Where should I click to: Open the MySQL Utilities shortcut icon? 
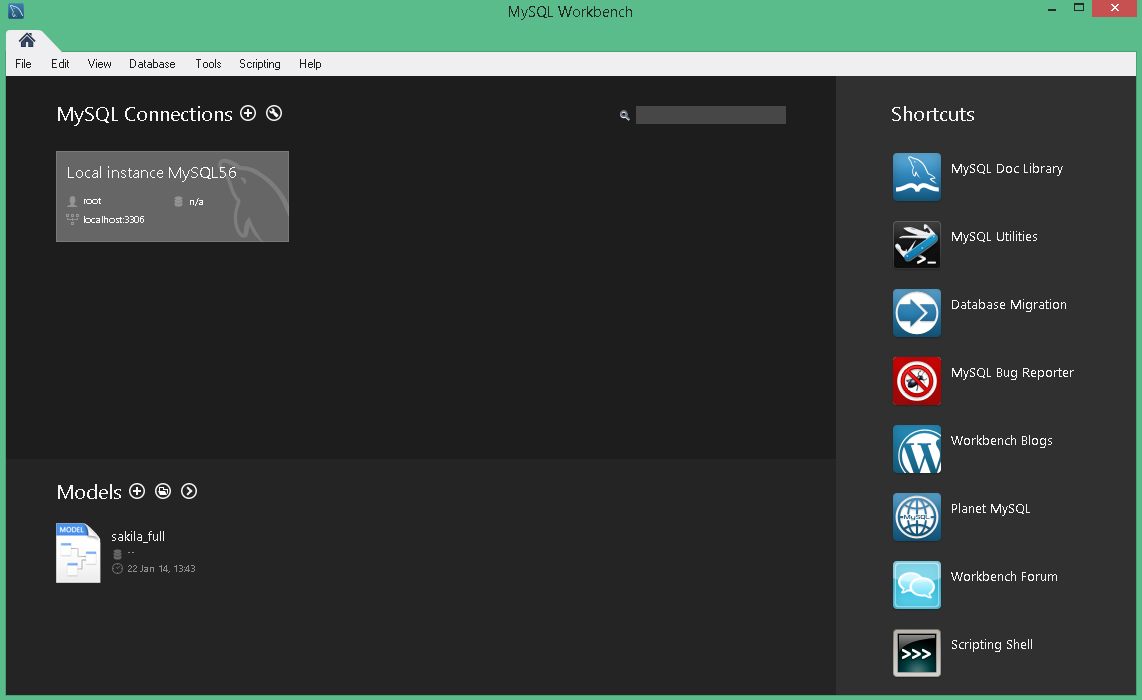[x=916, y=245]
